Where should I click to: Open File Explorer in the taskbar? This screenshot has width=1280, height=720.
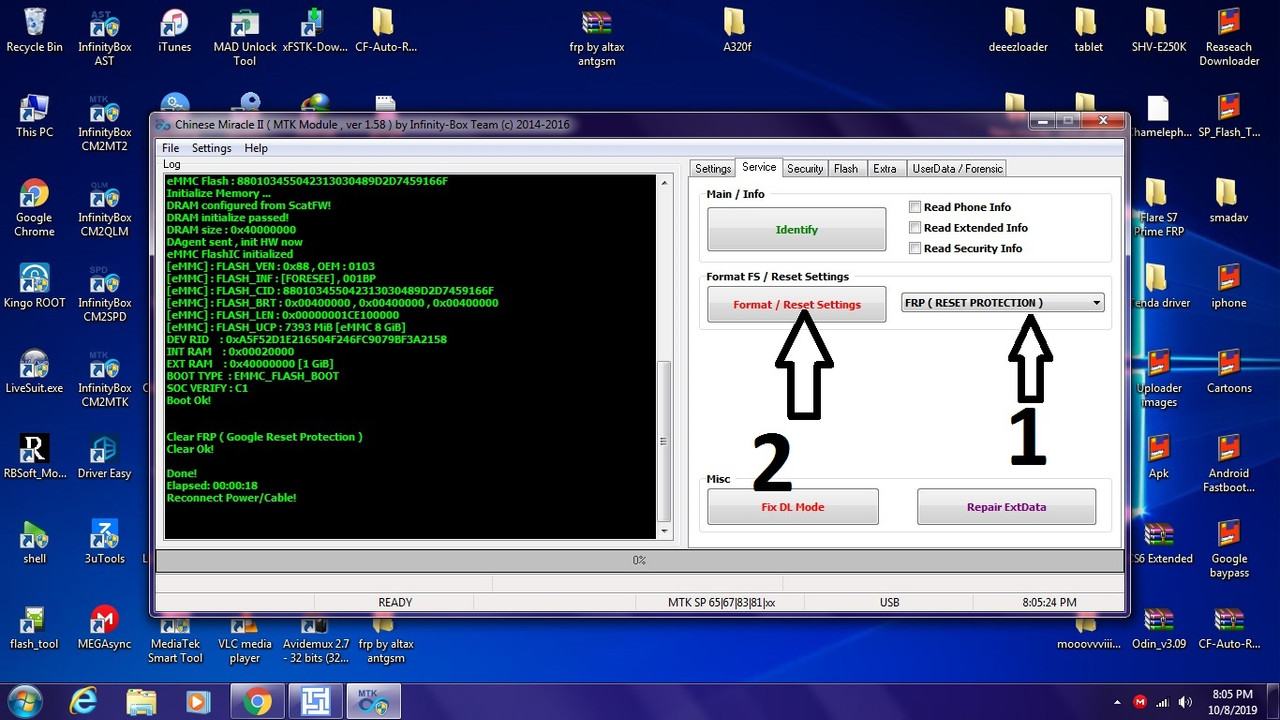tap(142, 701)
